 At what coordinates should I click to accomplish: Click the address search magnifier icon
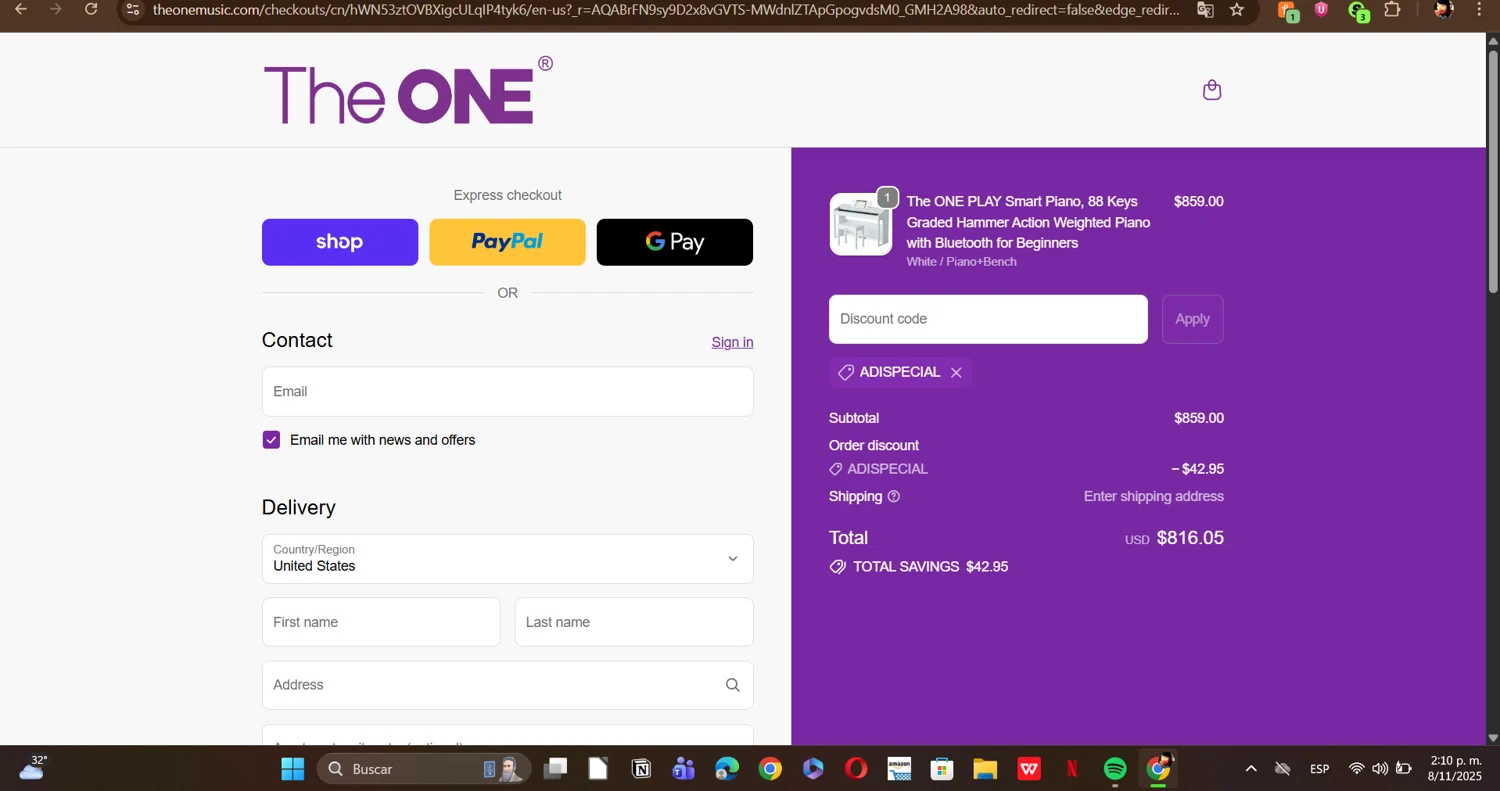click(732, 685)
